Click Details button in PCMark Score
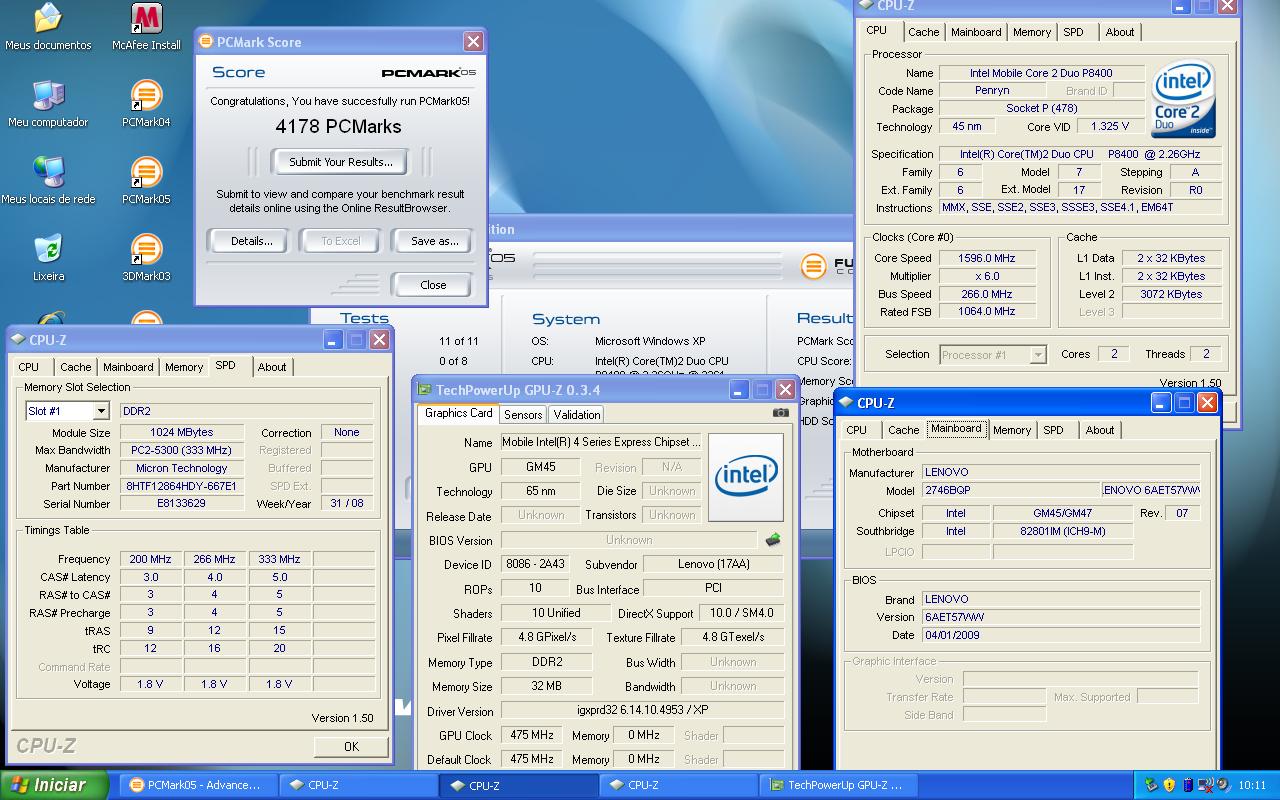 pyautogui.click(x=251, y=241)
